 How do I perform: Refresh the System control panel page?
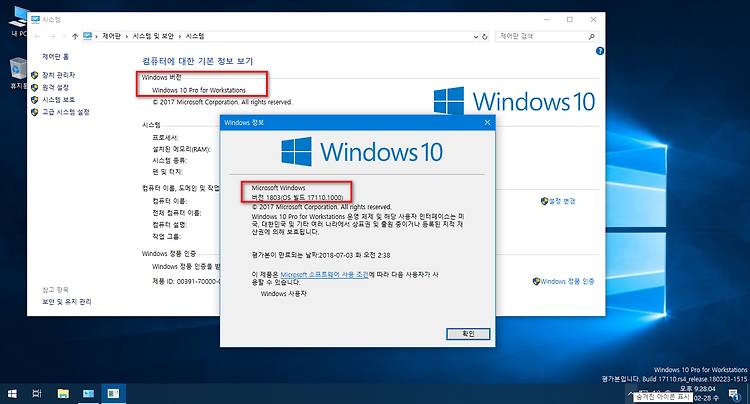485,36
